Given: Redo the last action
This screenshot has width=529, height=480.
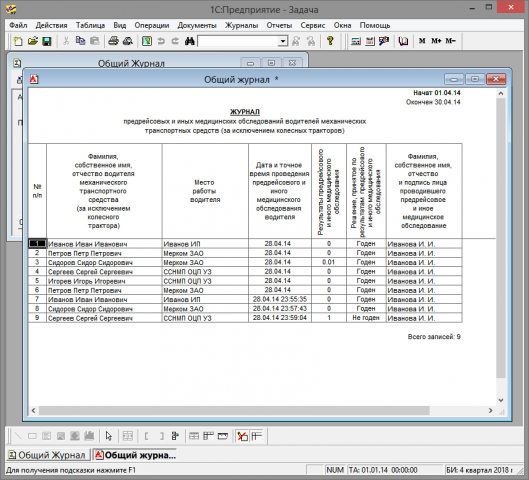Looking at the screenshot, I should (x=175, y=41).
